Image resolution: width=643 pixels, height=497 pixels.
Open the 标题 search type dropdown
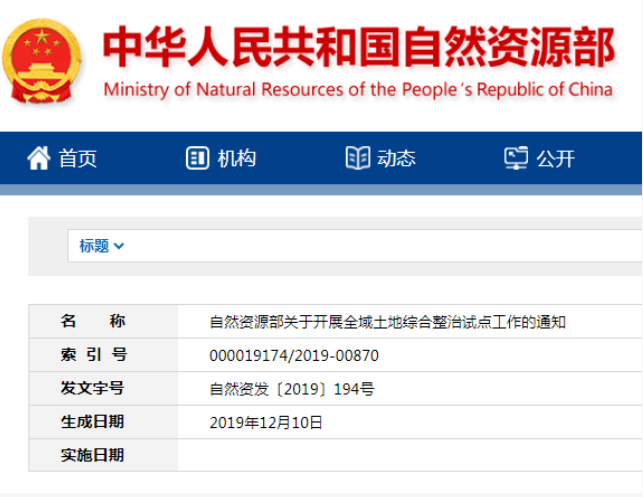[x=101, y=246]
